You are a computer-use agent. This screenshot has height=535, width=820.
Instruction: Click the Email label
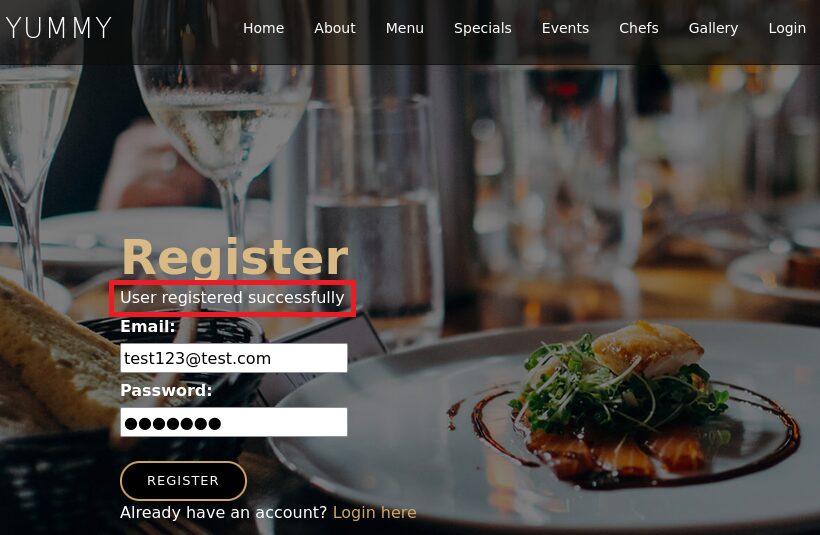pyautogui.click(x=148, y=327)
